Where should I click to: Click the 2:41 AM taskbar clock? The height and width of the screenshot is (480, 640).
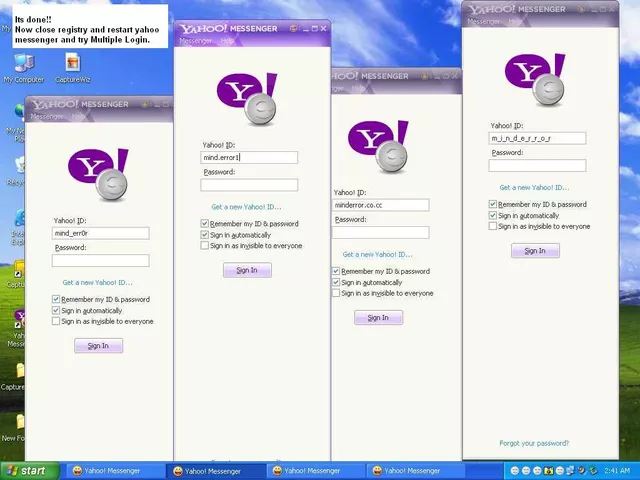tap(617, 471)
